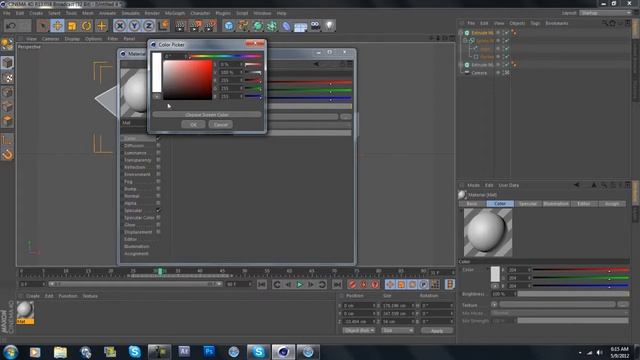Click the red-shaded saturation color field
640x360 pixels.
coord(188,80)
